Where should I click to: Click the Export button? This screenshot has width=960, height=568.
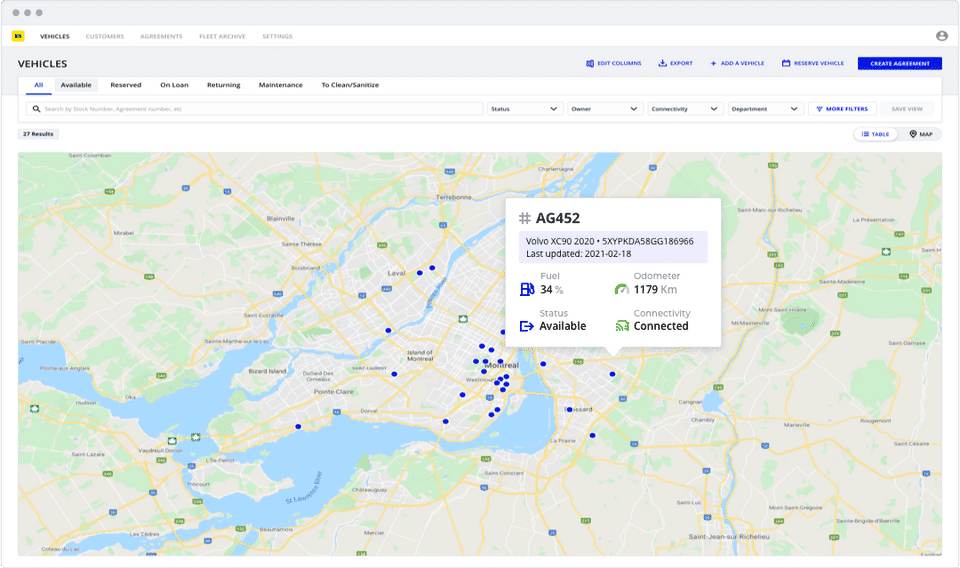(675, 63)
